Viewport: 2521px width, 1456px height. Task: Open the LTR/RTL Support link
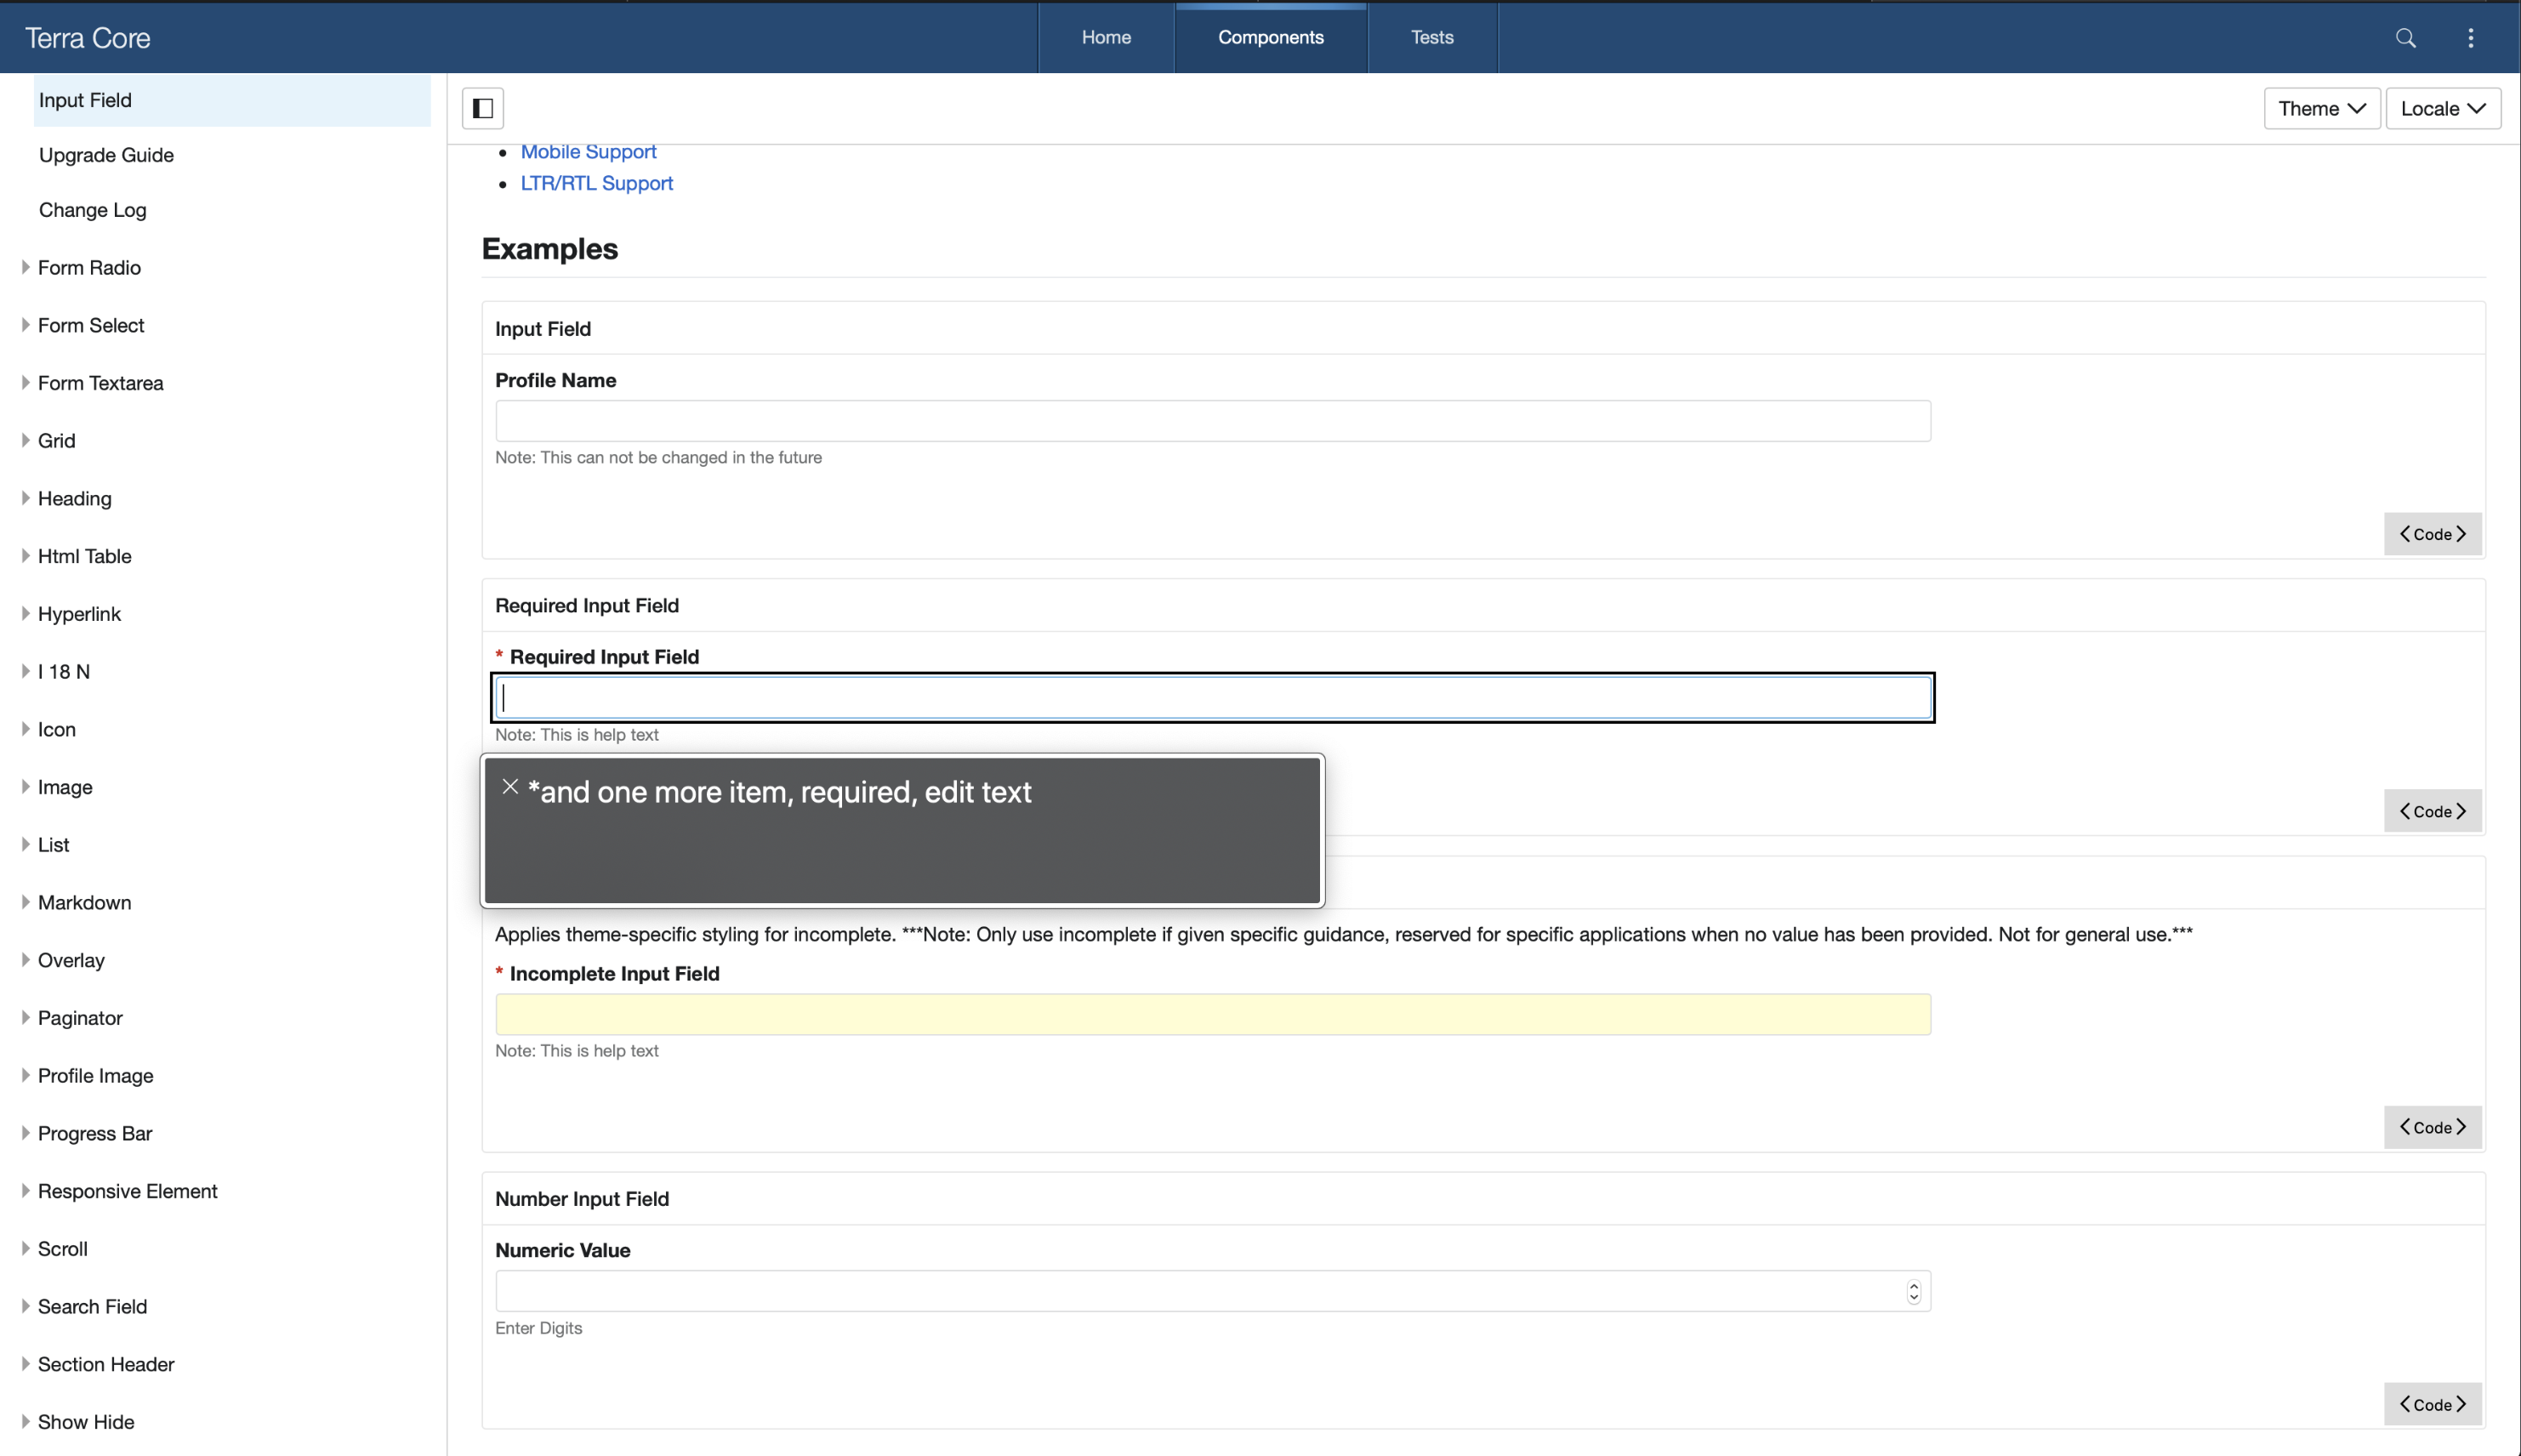[x=596, y=183]
